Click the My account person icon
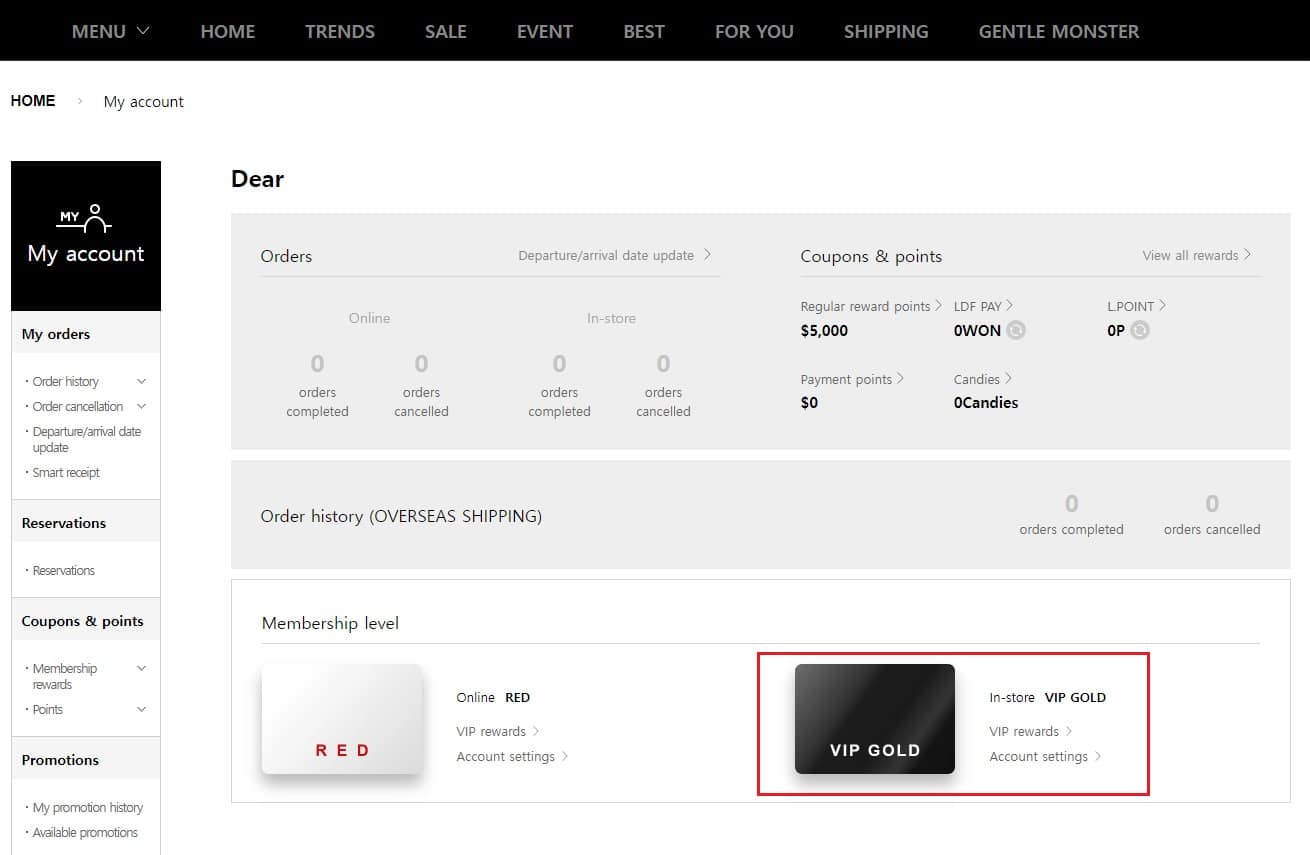This screenshot has width=1310, height=855. pyautogui.click(x=86, y=218)
